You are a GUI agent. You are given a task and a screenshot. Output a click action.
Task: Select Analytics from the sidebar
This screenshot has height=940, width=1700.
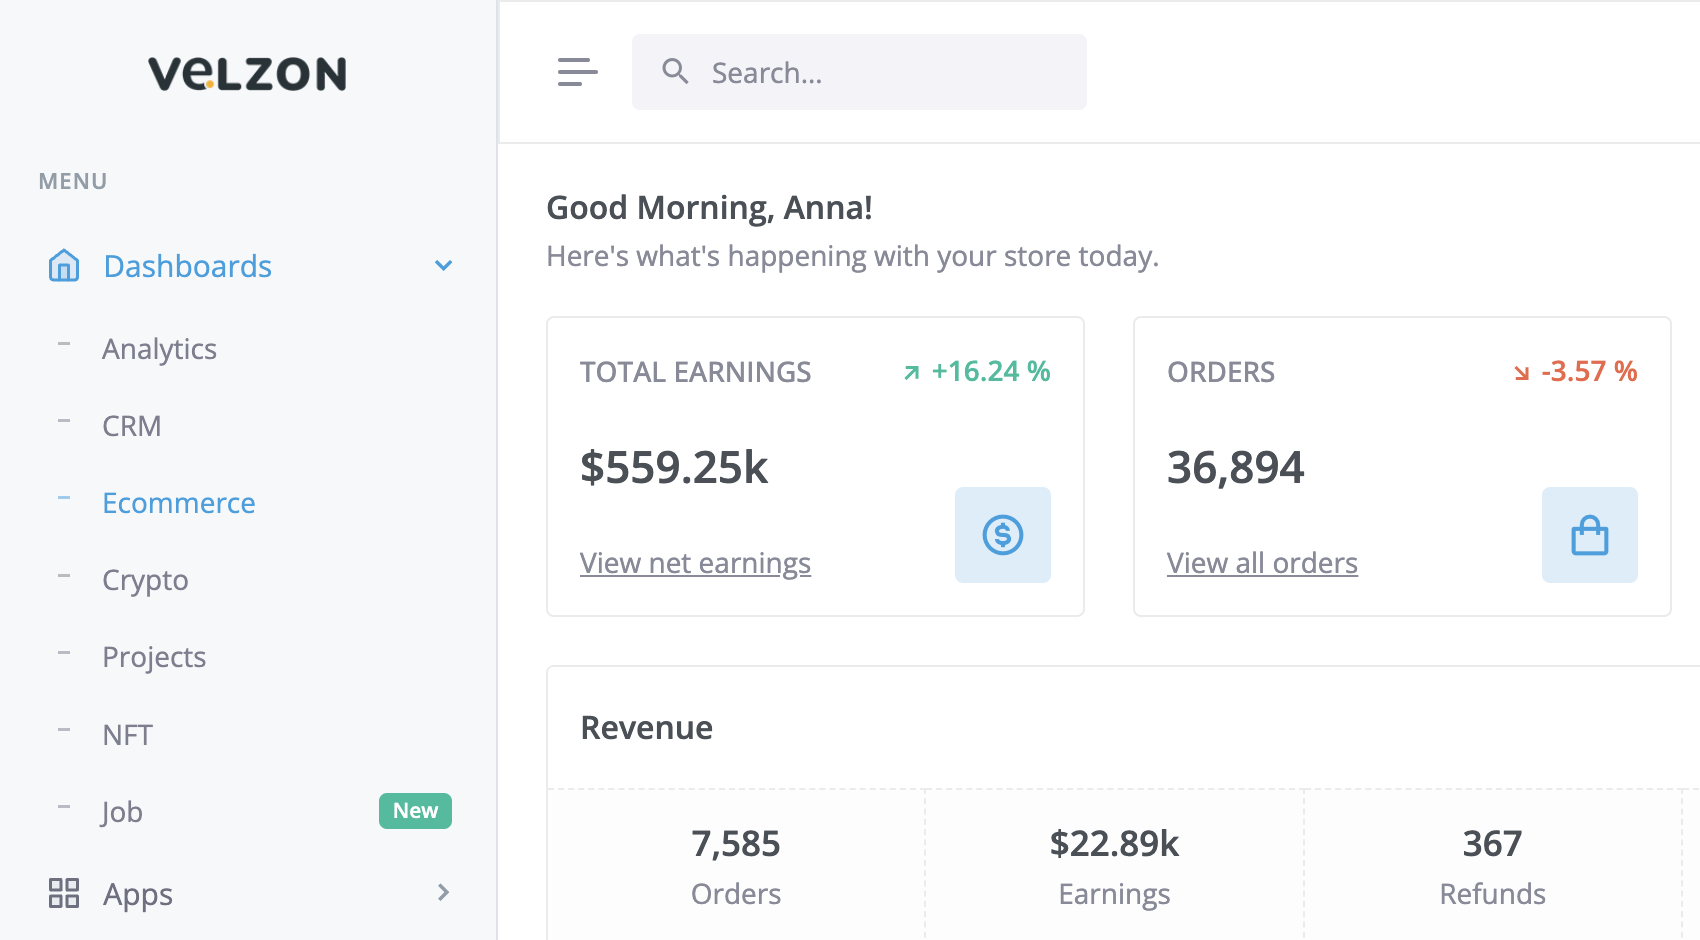[x=159, y=348]
